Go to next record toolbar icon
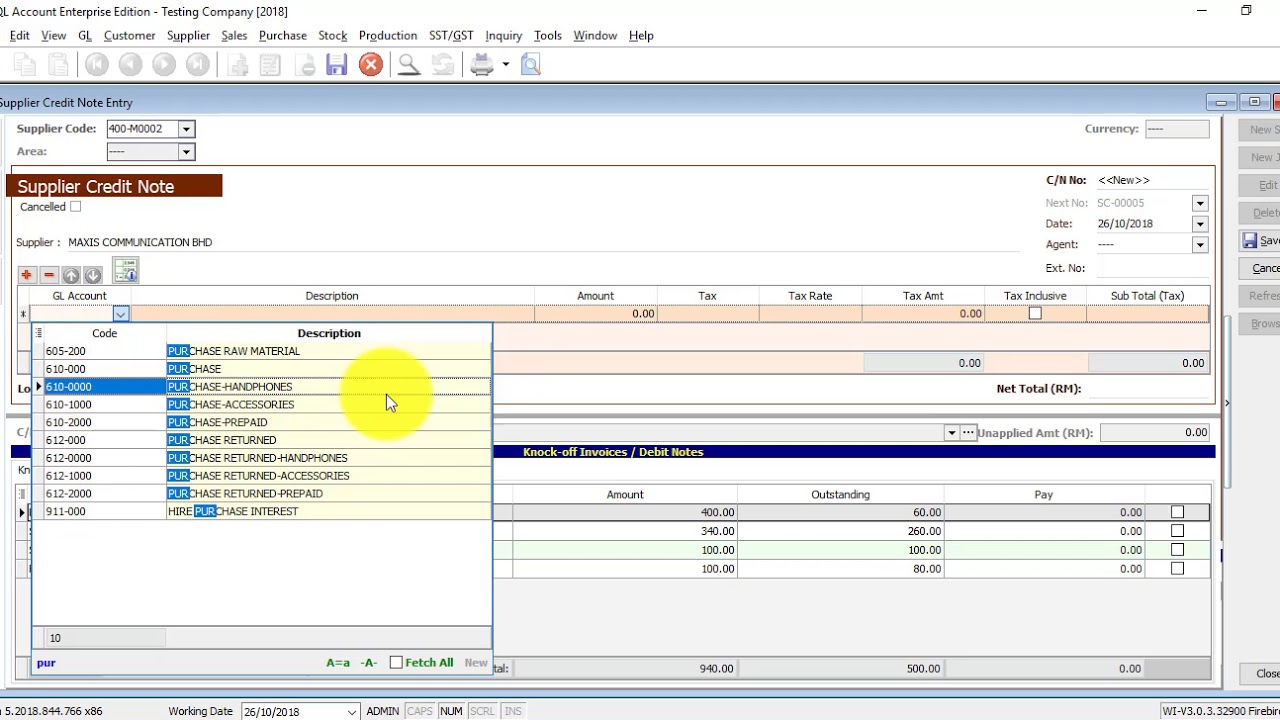1280x720 pixels. coord(164,65)
